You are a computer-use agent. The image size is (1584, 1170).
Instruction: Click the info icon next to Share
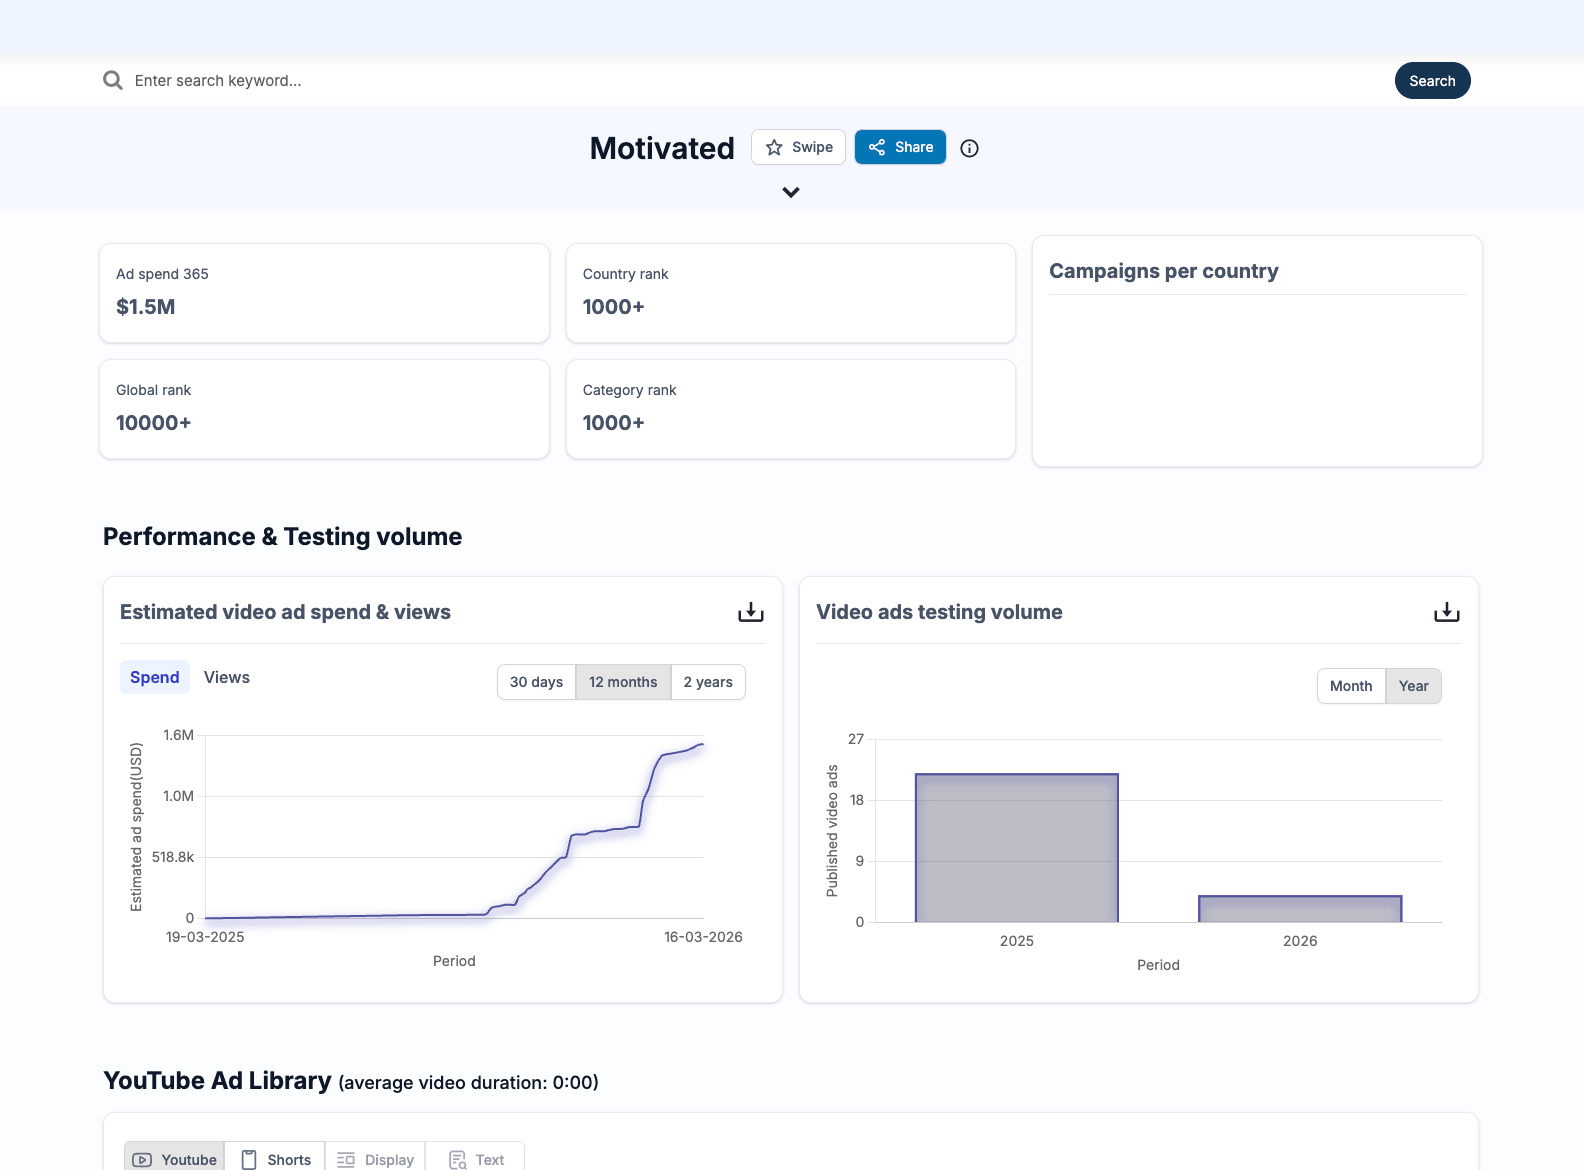coord(969,148)
